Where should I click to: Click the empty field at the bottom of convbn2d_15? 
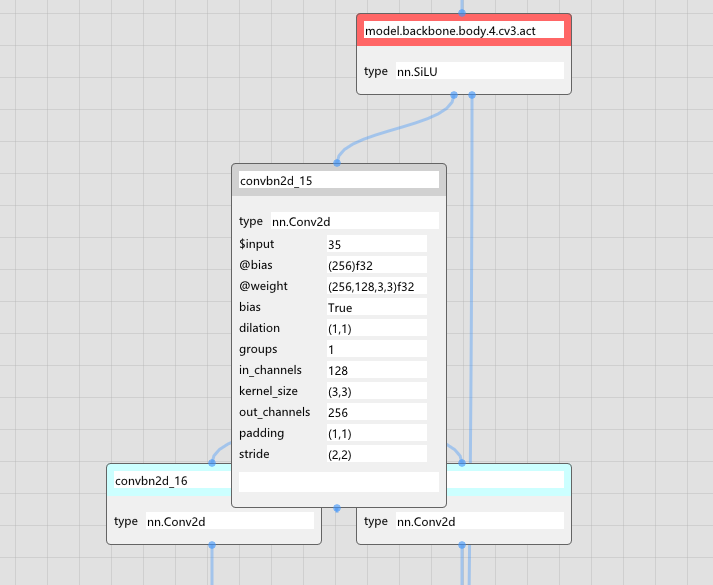(339, 482)
